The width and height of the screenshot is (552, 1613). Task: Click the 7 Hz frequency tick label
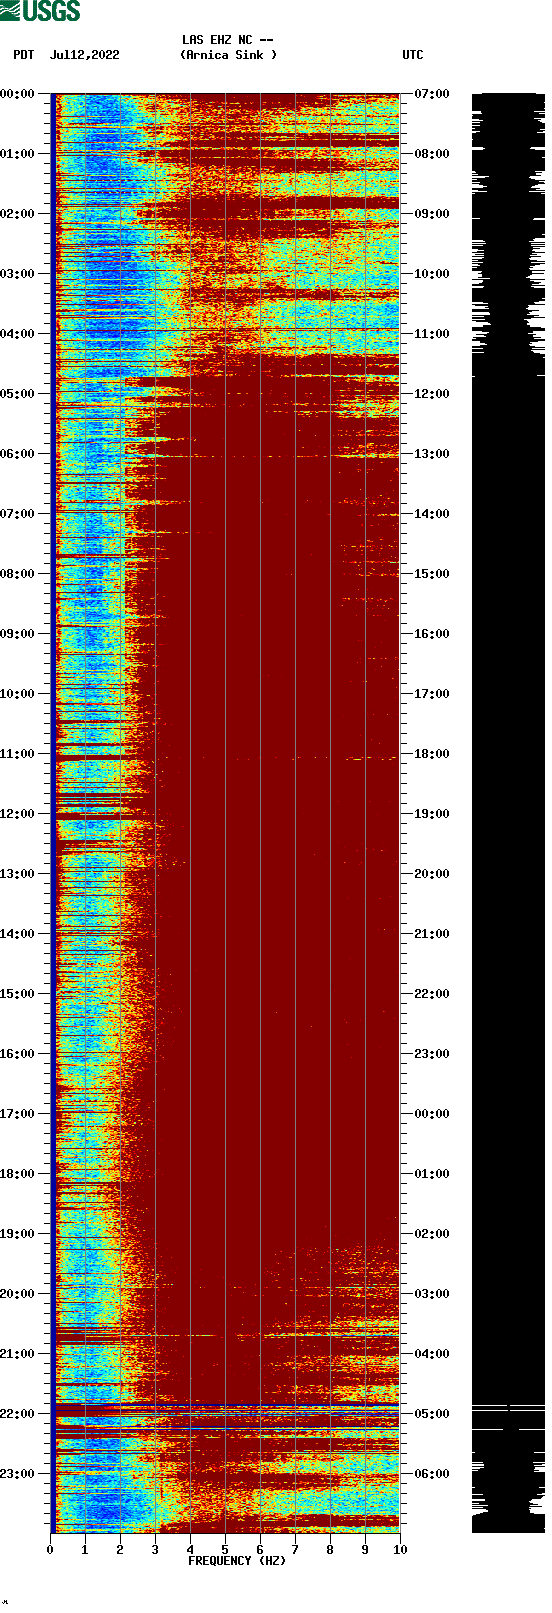coord(295,1550)
